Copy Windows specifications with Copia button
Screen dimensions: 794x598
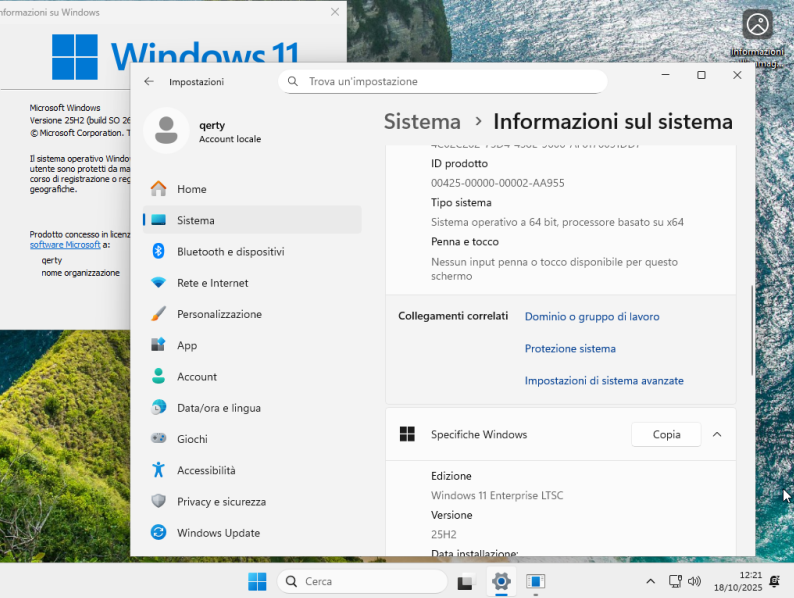[x=666, y=434]
